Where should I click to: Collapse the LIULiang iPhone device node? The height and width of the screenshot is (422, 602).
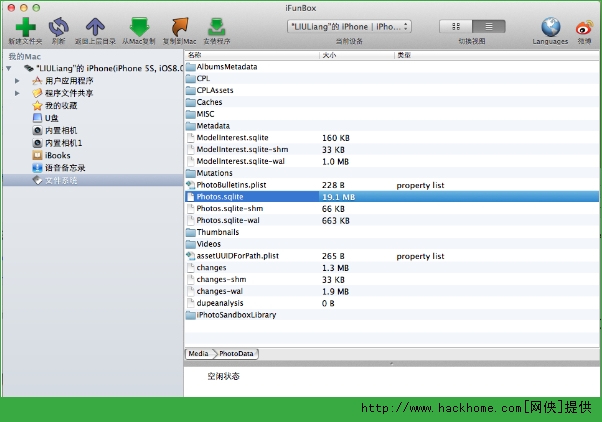click(x=9, y=68)
